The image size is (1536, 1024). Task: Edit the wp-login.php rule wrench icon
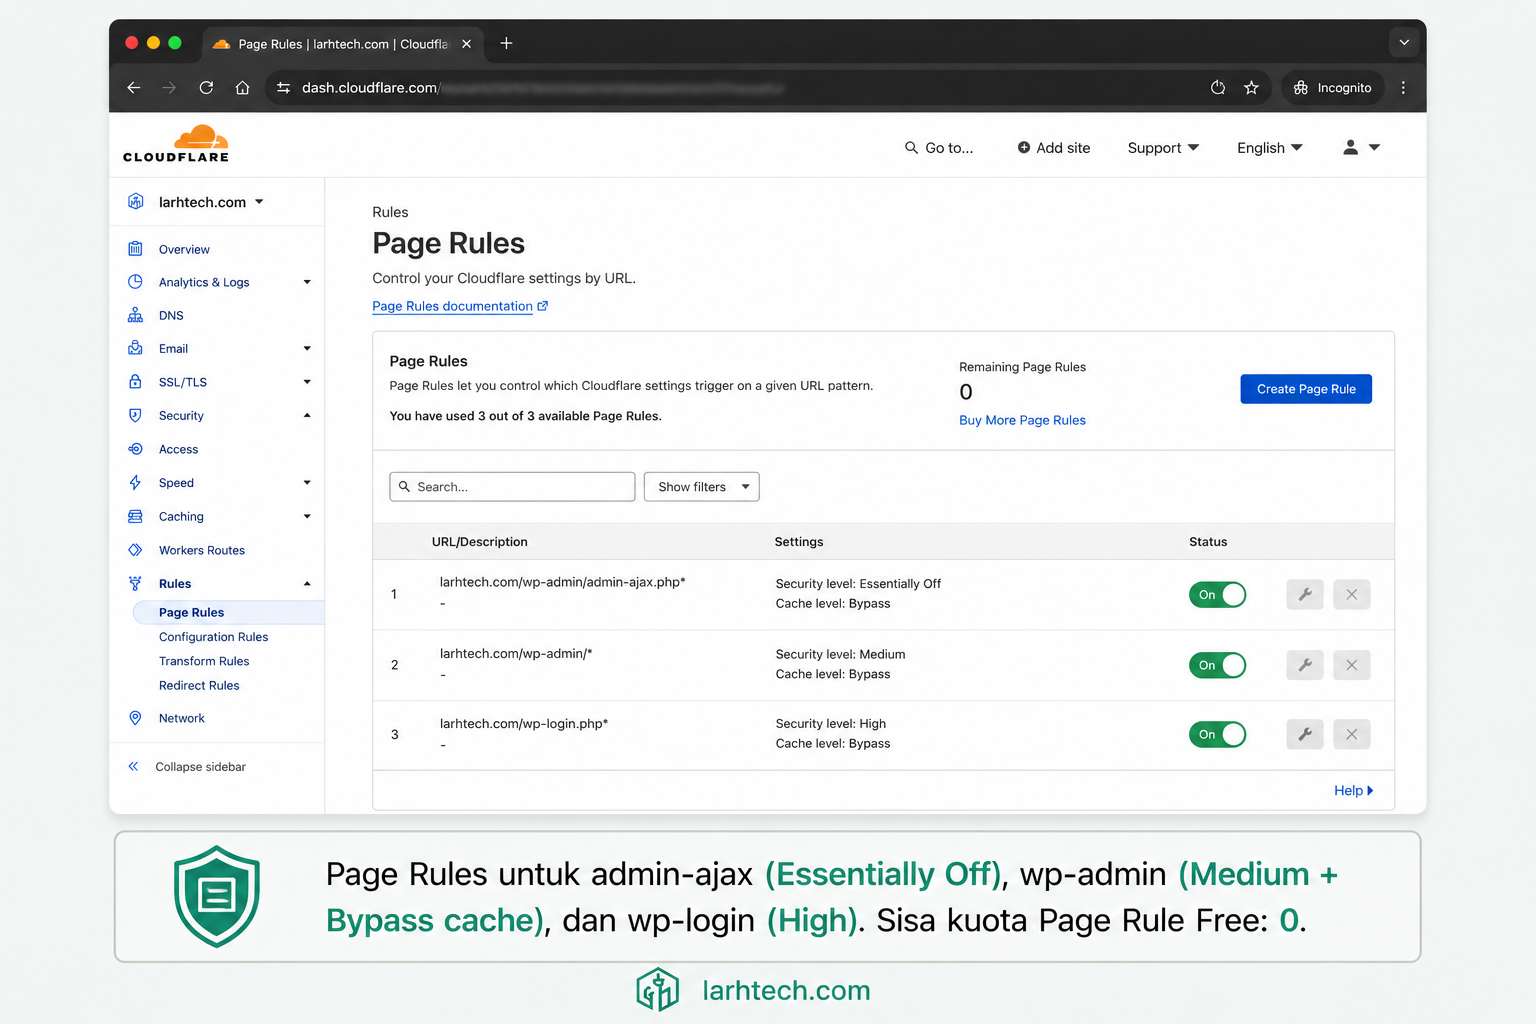pyautogui.click(x=1305, y=734)
